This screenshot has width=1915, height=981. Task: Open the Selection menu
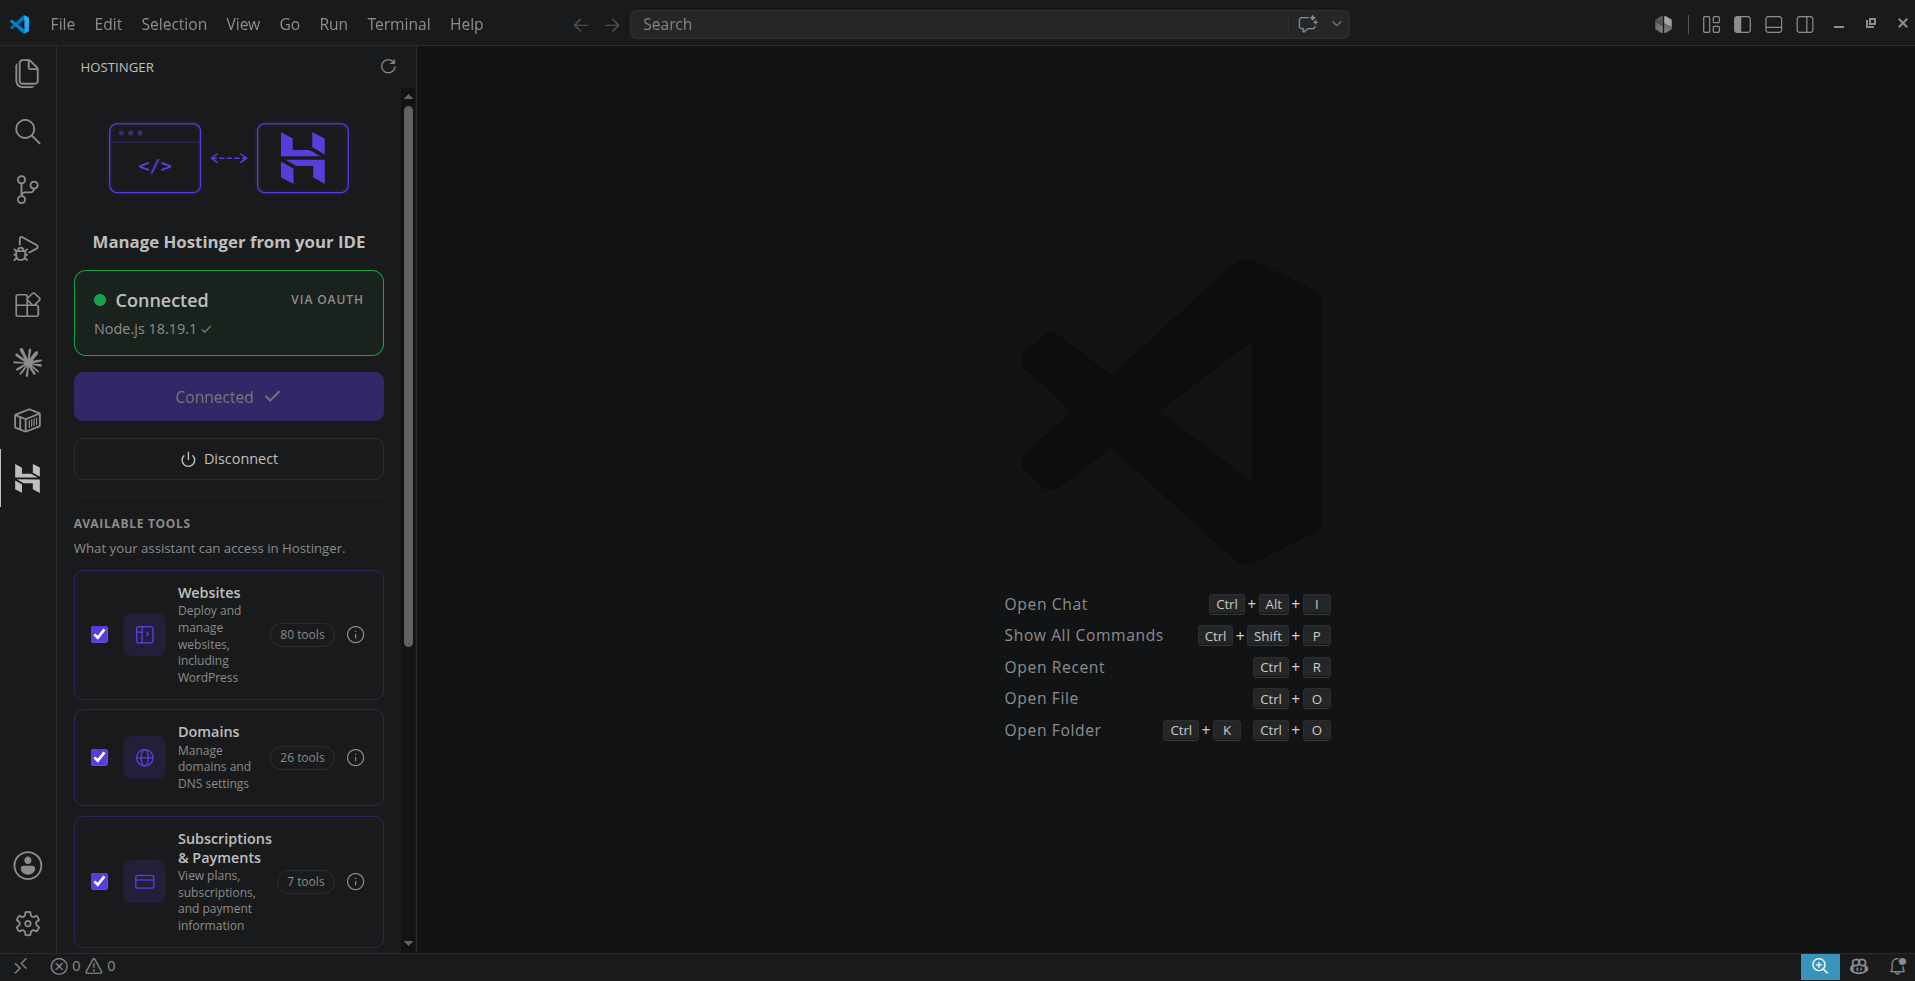(174, 24)
